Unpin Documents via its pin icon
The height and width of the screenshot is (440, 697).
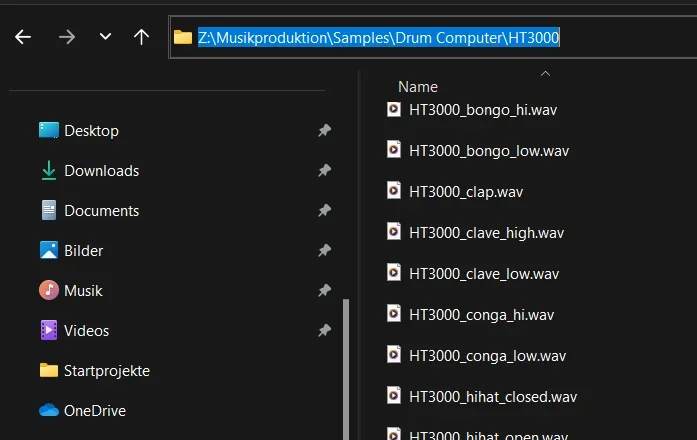(324, 210)
